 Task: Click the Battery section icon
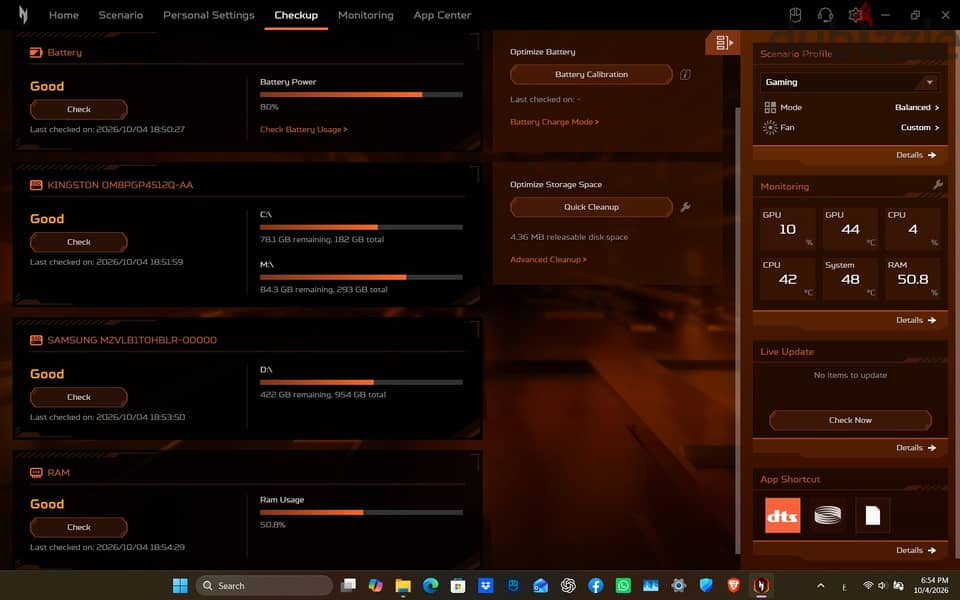coord(36,53)
